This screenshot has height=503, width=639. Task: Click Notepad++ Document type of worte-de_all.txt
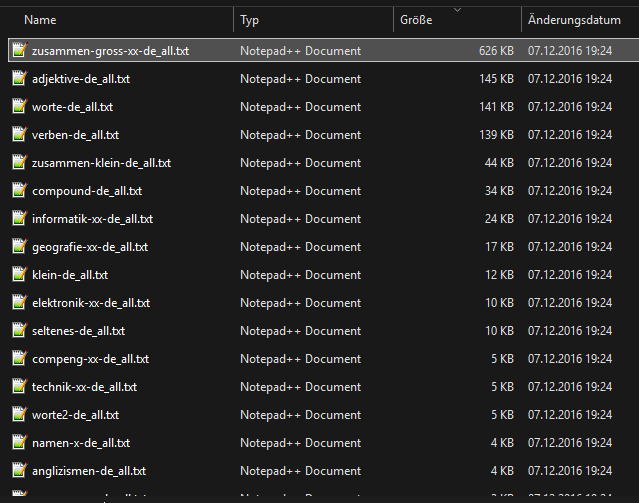[300, 107]
